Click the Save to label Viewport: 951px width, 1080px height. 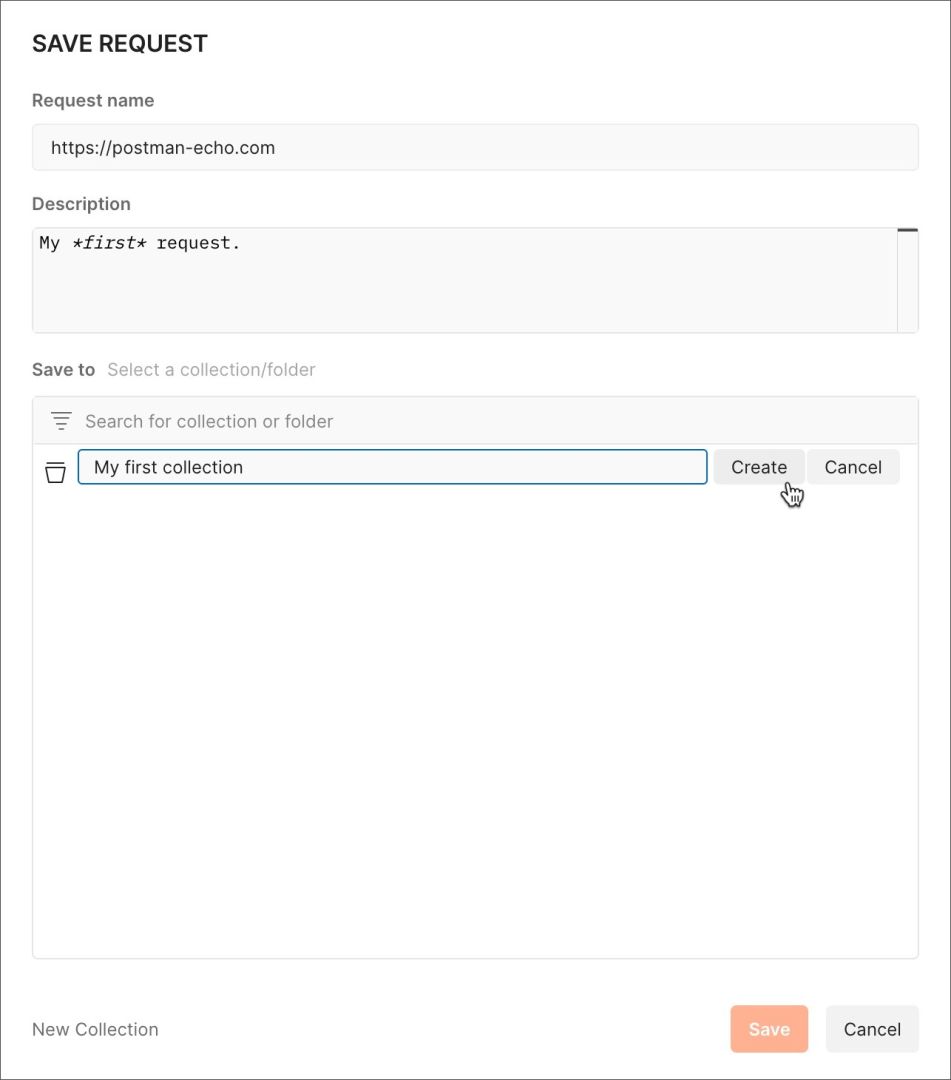63,370
